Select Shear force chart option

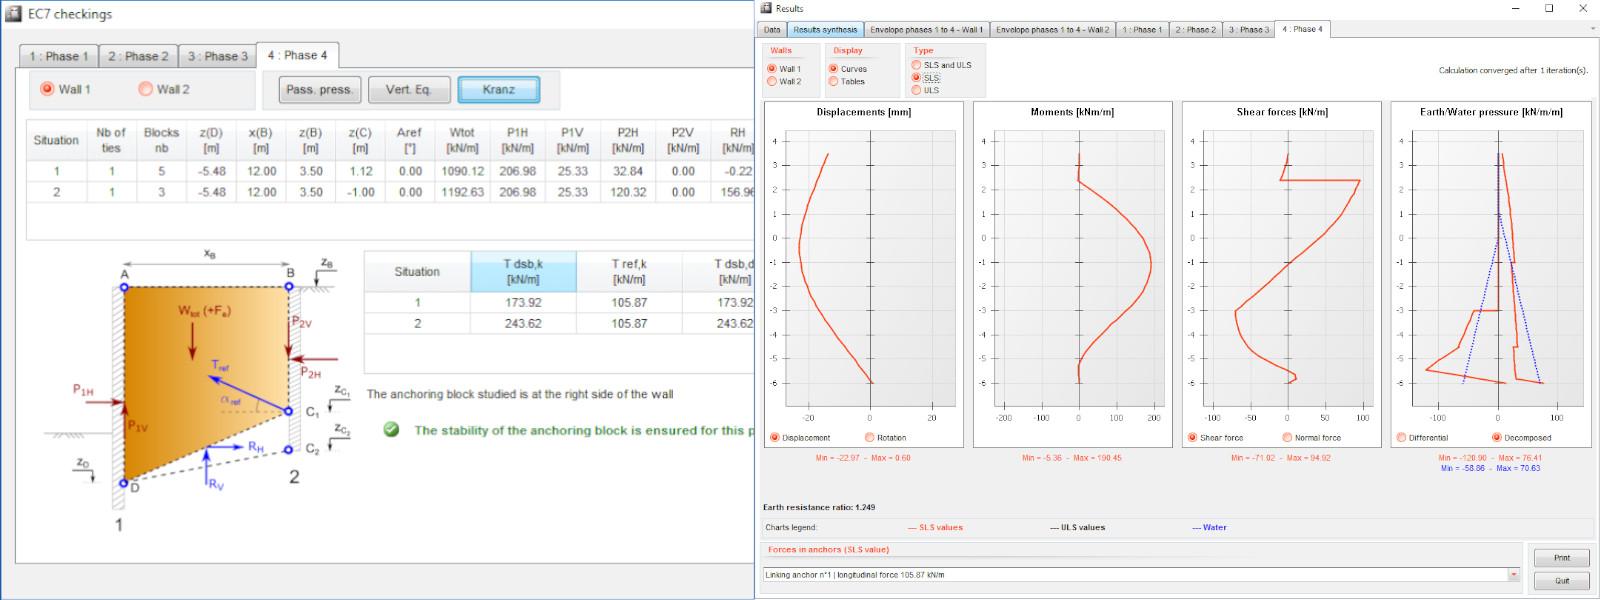(x=1192, y=437)
